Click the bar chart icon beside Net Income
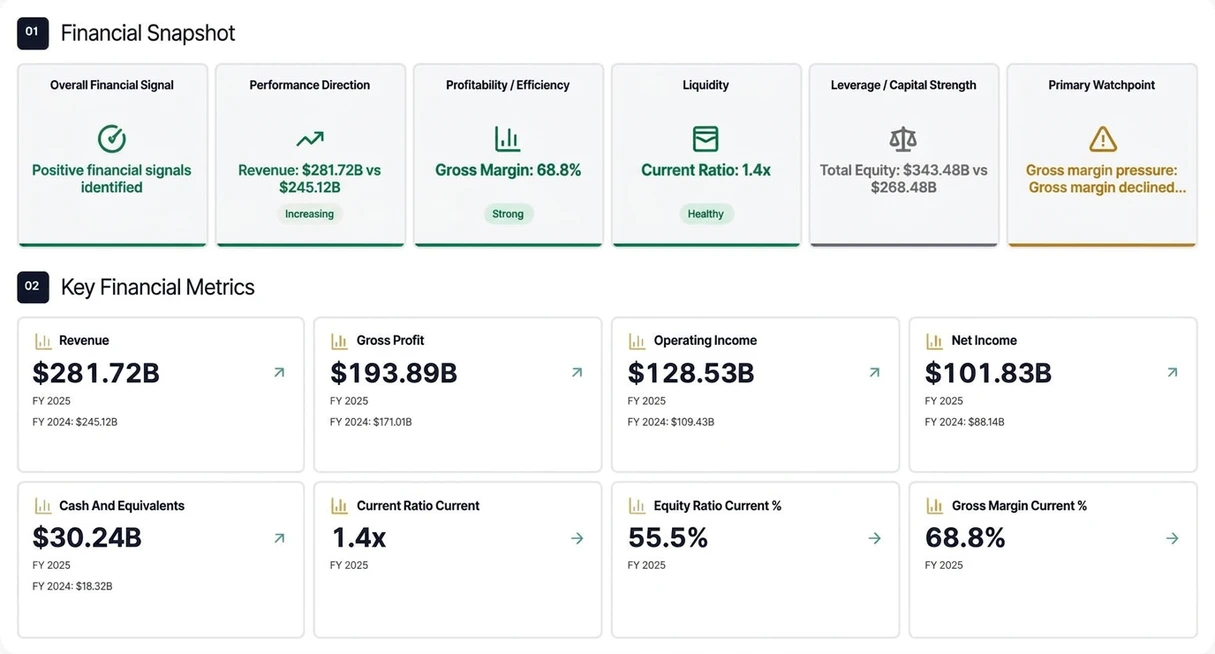Screen dimensions: 1215x654 (x=934, y=341)
